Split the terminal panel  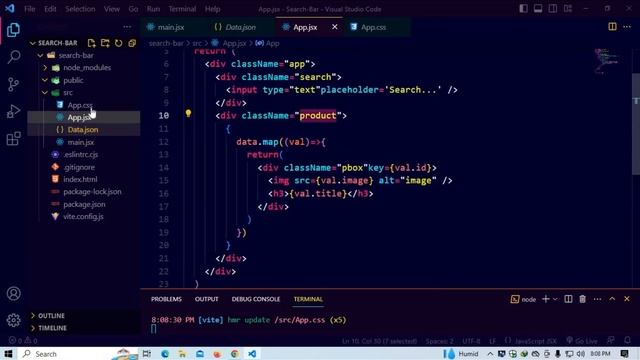[x=568, y=299]
